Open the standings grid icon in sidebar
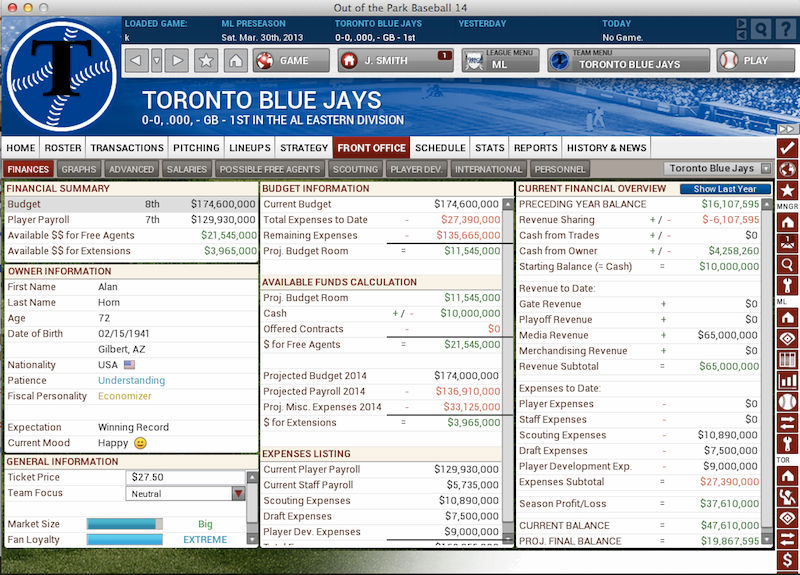This screenshot has height=575, width=800. [x=787, y=359]
